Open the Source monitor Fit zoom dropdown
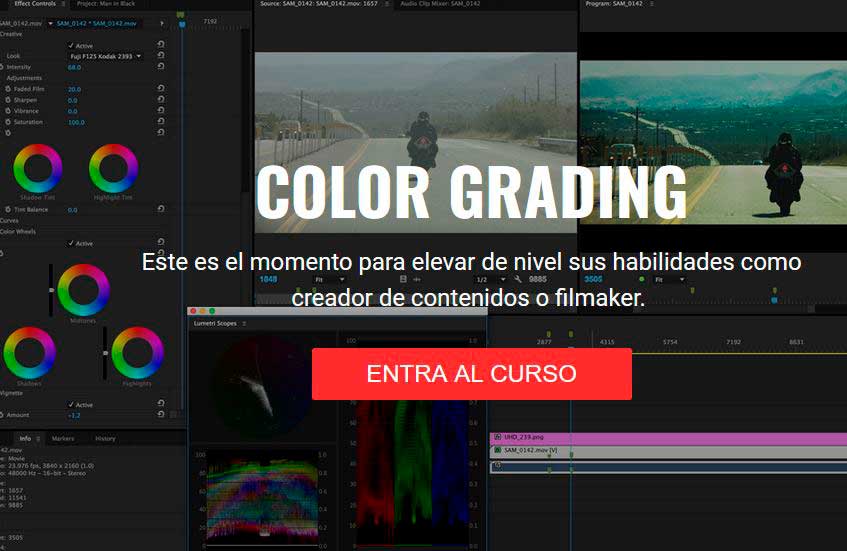 pos(330,280)
